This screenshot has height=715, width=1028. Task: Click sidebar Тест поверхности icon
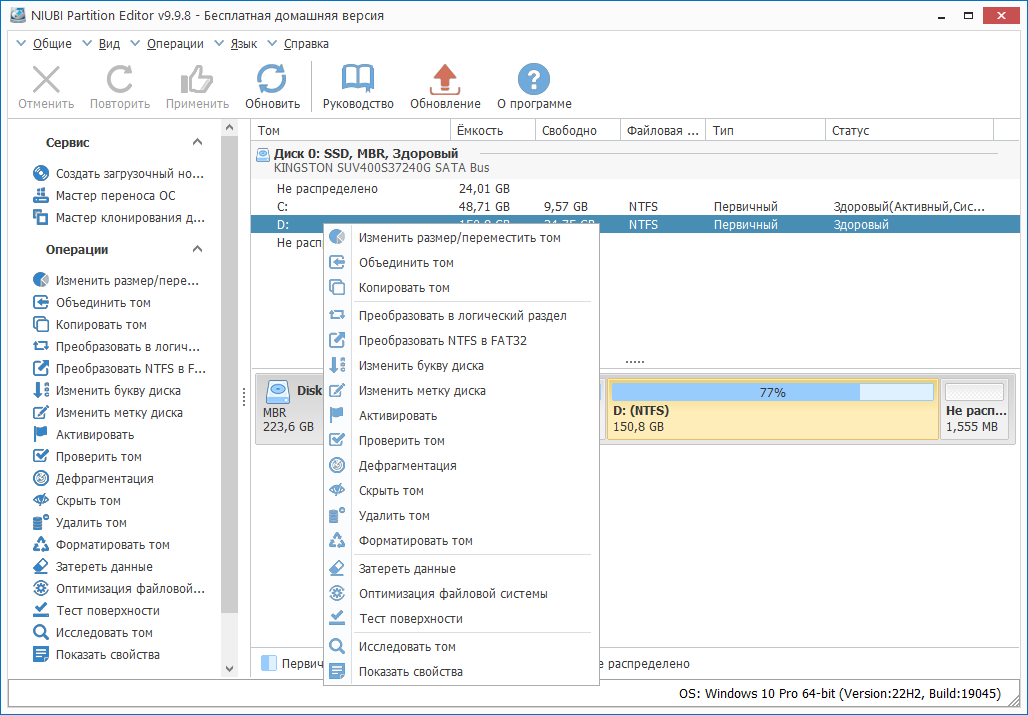(41, 610)
